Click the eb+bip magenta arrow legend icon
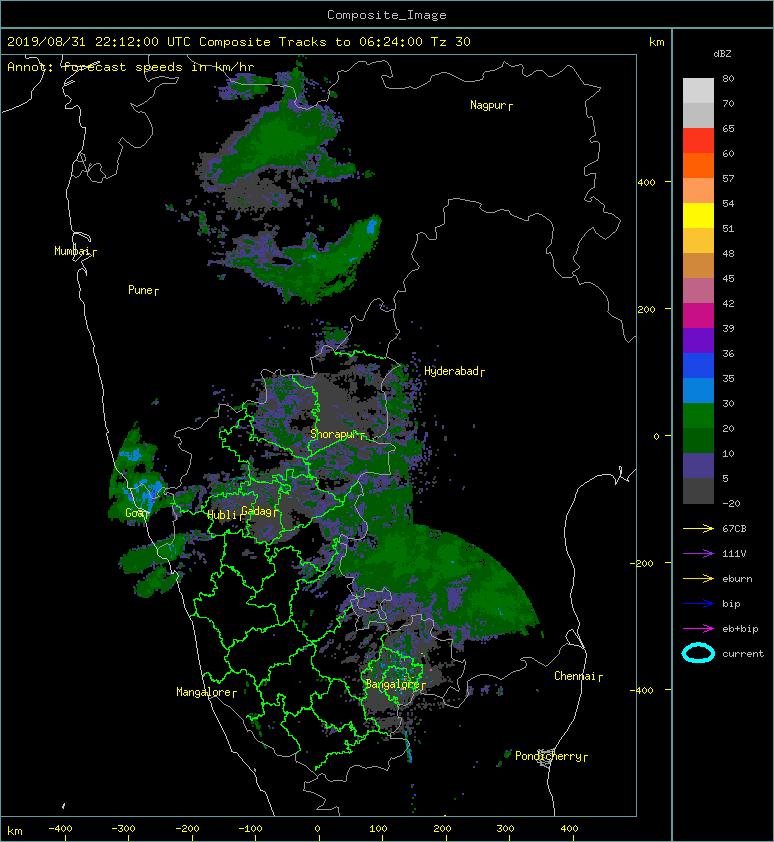Screen dimensions: 774x842 coord(698,629)
